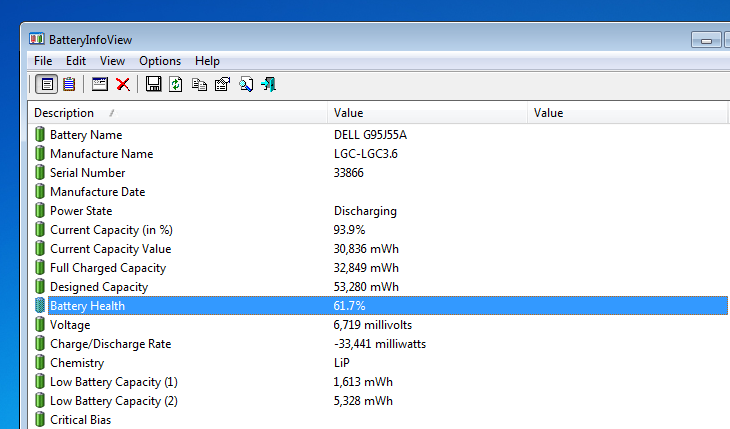Click battery icon beside Manufacture Date
The width and height of the screenshot is (730, 429).
pos(40,191)
